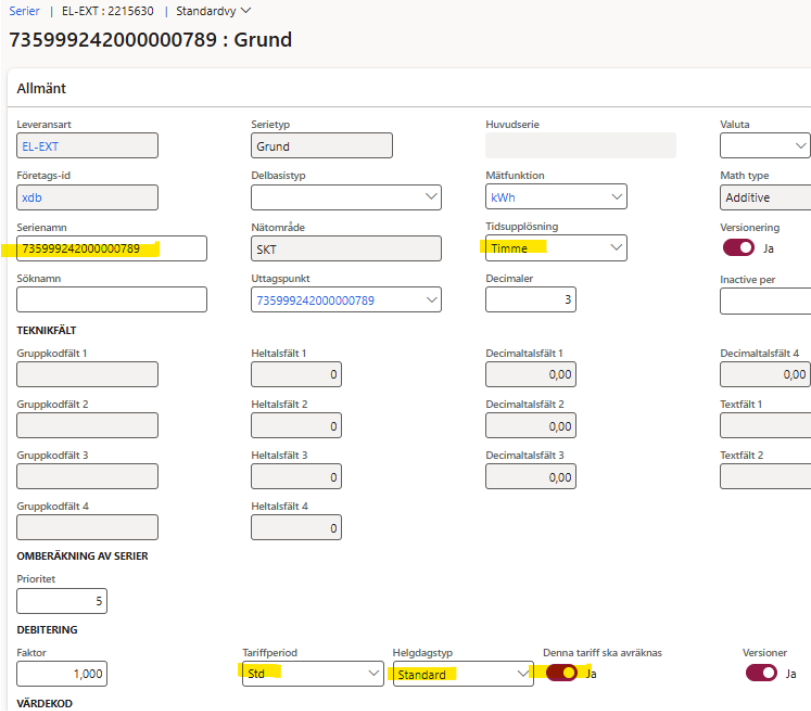Expand the Helgdagstyp Standard dropdown
This screenshot has width=811, height=711.
pos(522,674)
